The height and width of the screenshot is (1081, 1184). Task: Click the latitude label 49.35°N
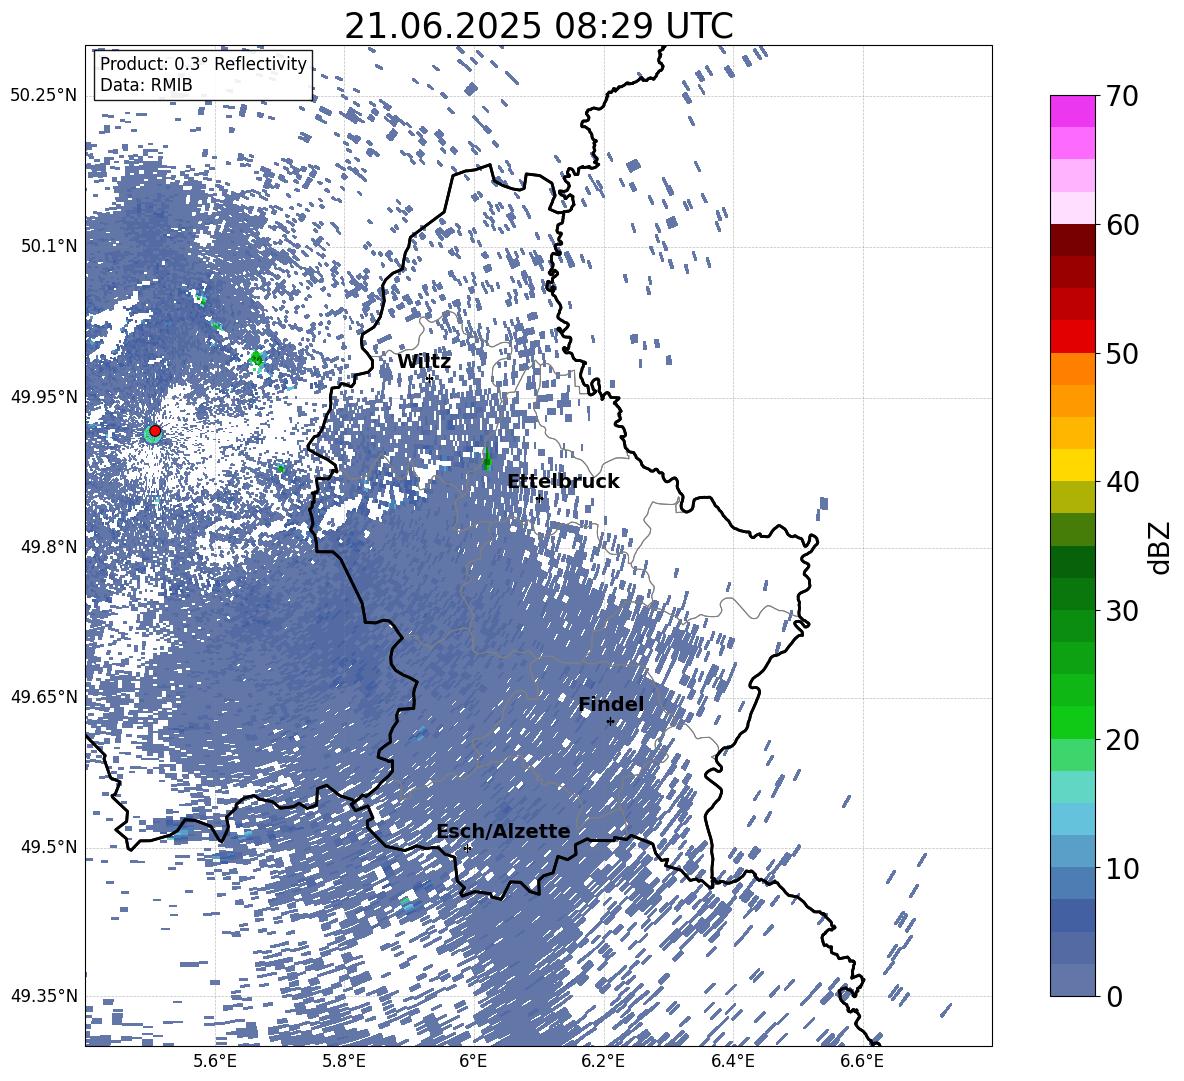[x=44, y=996]
